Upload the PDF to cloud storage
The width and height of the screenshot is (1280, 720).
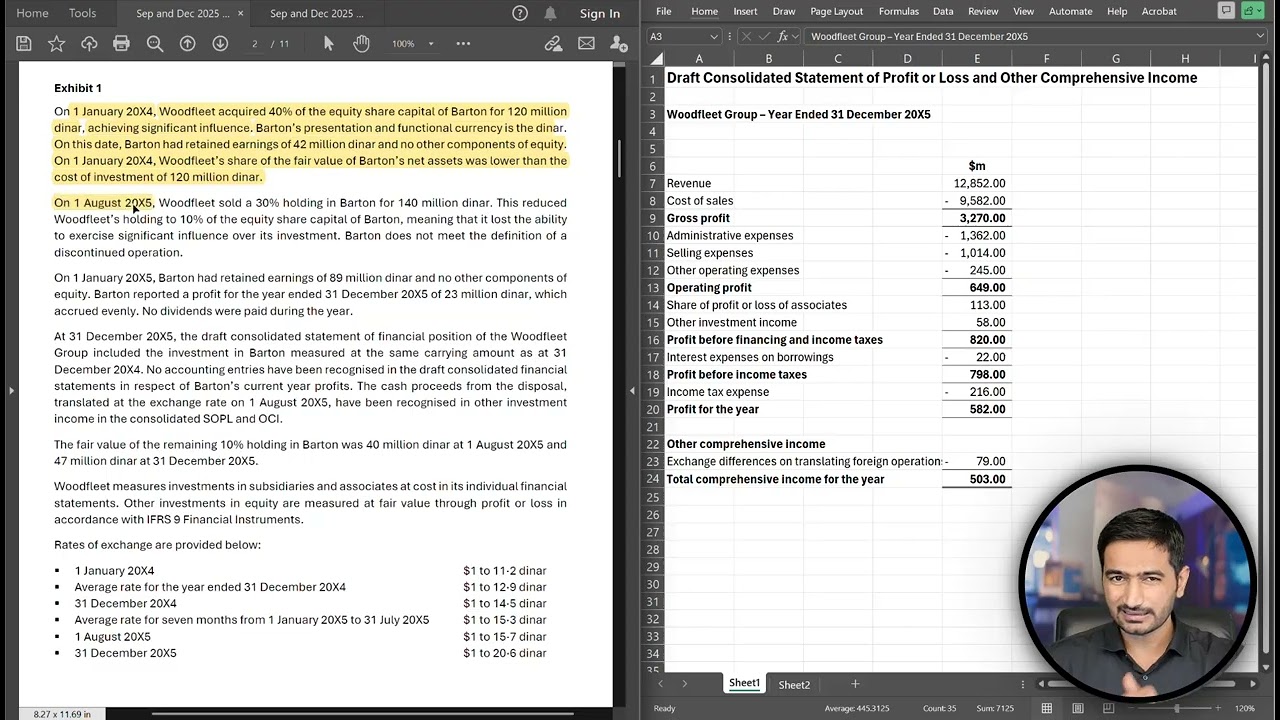pyautogui.click(x=89, y=44)
